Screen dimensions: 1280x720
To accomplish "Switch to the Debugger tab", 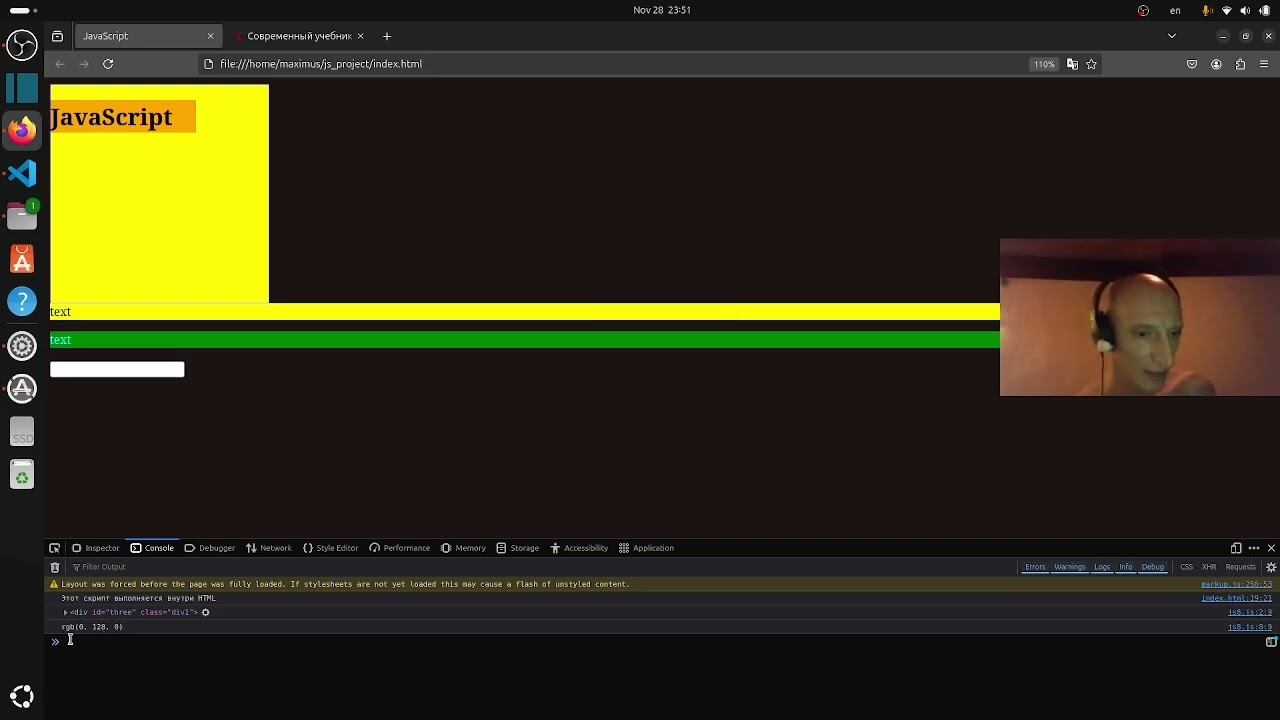I will pyautogui.click(x=210, y=548).
